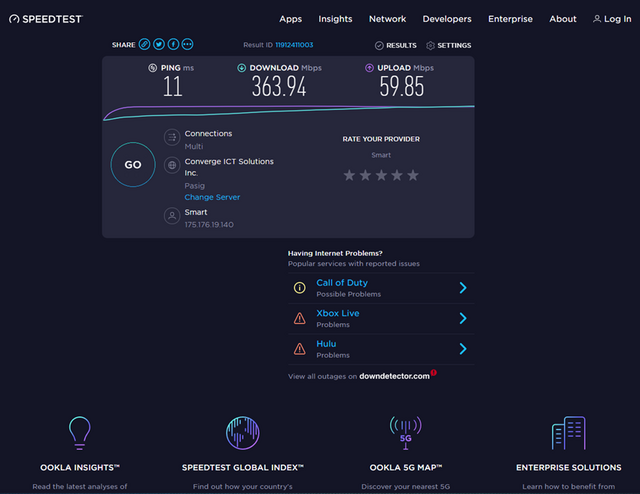
Task: Click the Xbox Live warning icon
Action: 300,318
